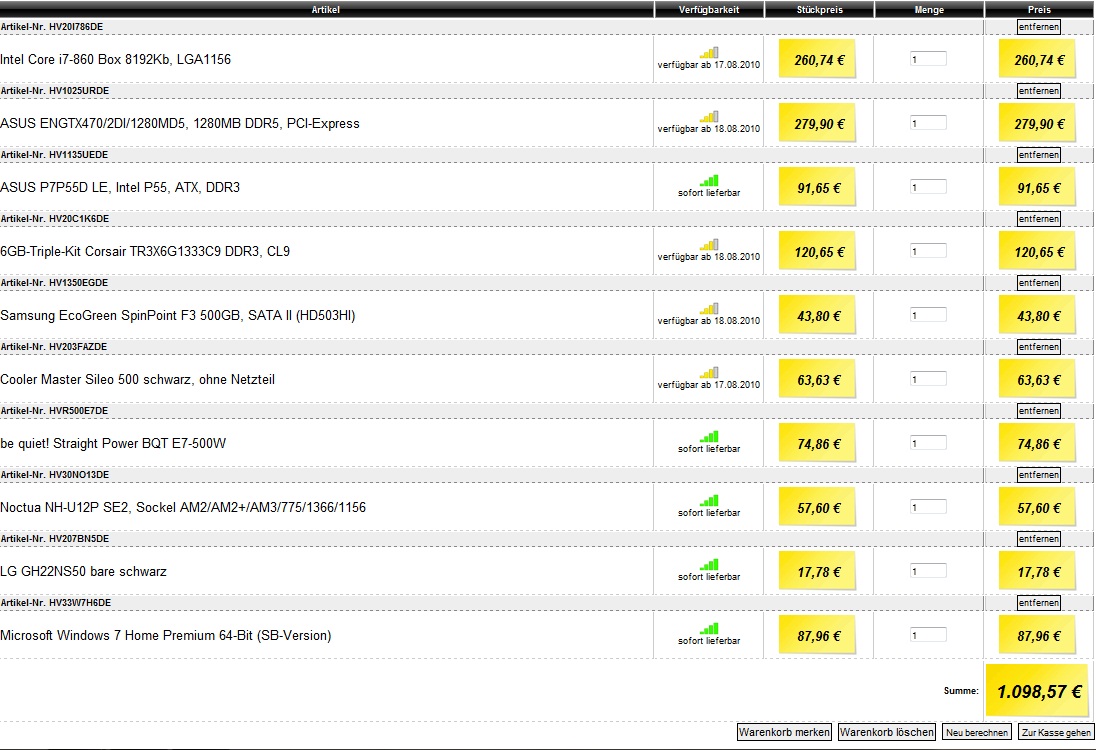Image resolution: width=1096 pixels, height=750 pixels.
Task: Focus quantity field for Corsair Triple-Kit
Action: click(x=928, y=251)
